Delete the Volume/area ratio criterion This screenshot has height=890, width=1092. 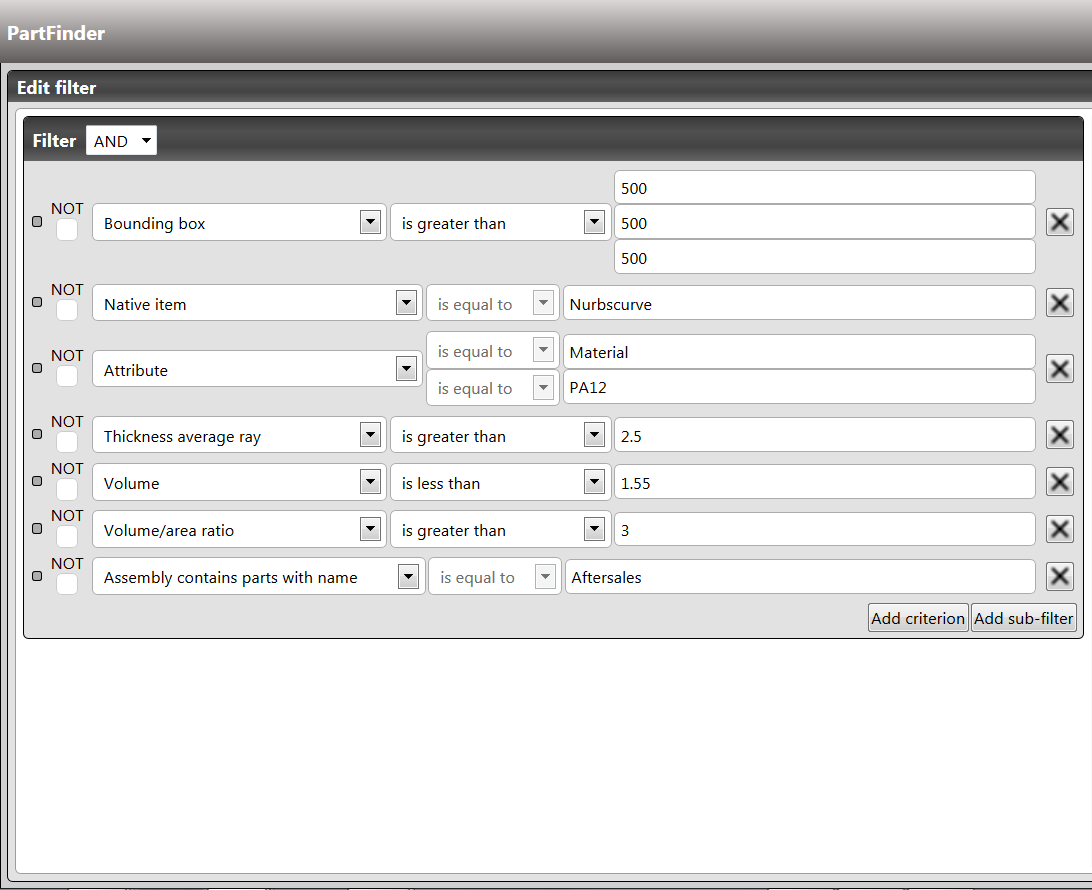[1060, 529]
